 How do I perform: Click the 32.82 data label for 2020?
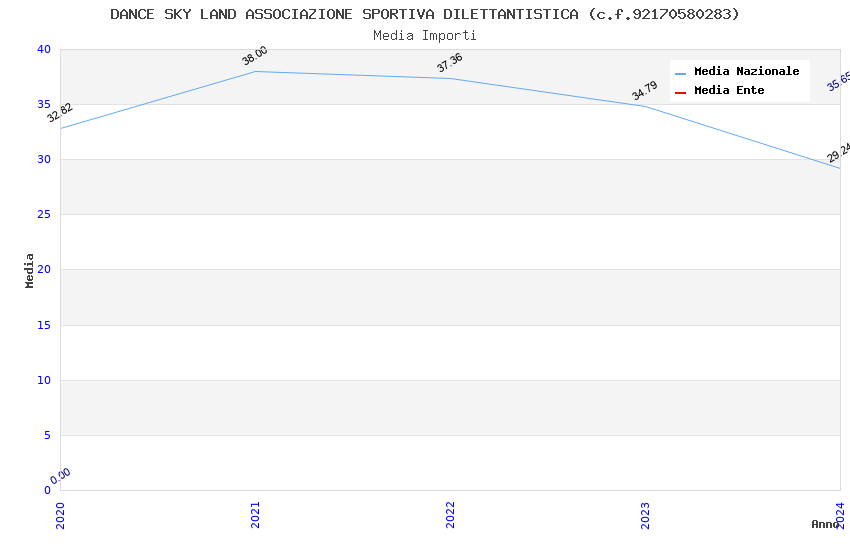[x=60, y=113]
